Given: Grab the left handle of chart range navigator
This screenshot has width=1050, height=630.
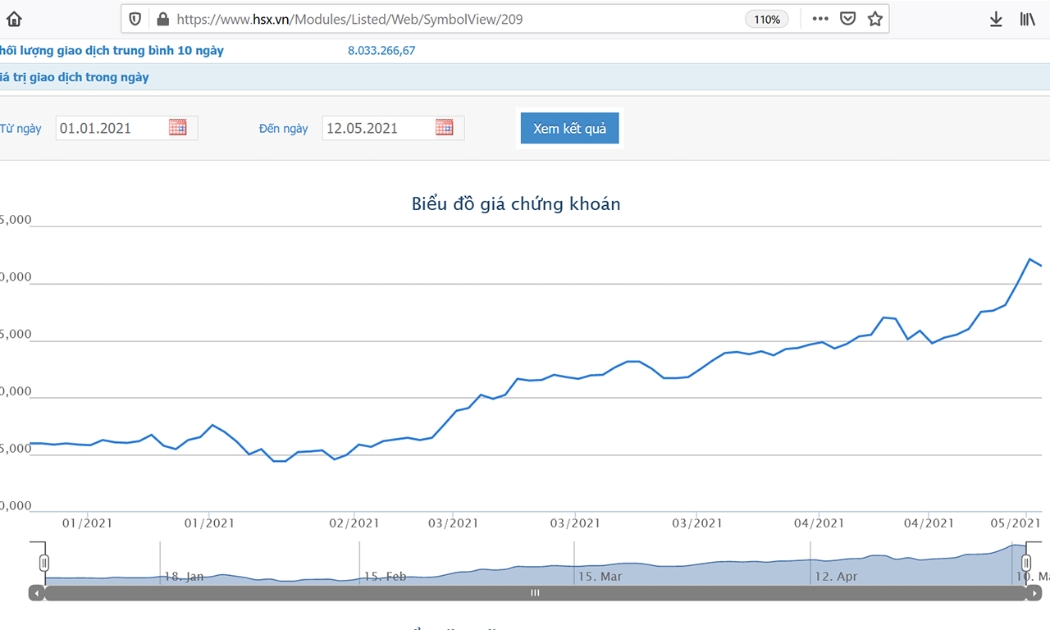Looking at the screenshot, I should point(44,562).
